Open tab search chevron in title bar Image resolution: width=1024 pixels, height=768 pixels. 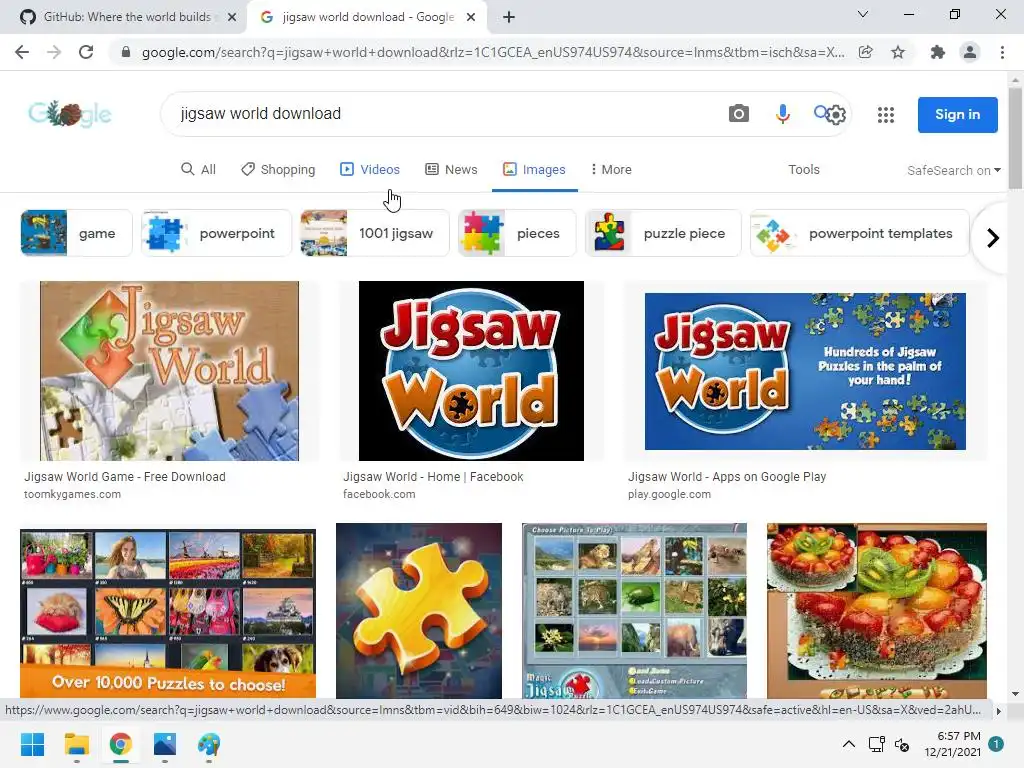click(x=863, y=14)
